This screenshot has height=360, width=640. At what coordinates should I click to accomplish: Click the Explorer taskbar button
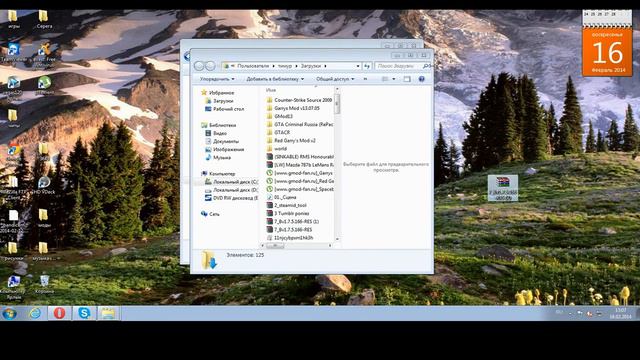pyautogui.click(x=108, y=313)
